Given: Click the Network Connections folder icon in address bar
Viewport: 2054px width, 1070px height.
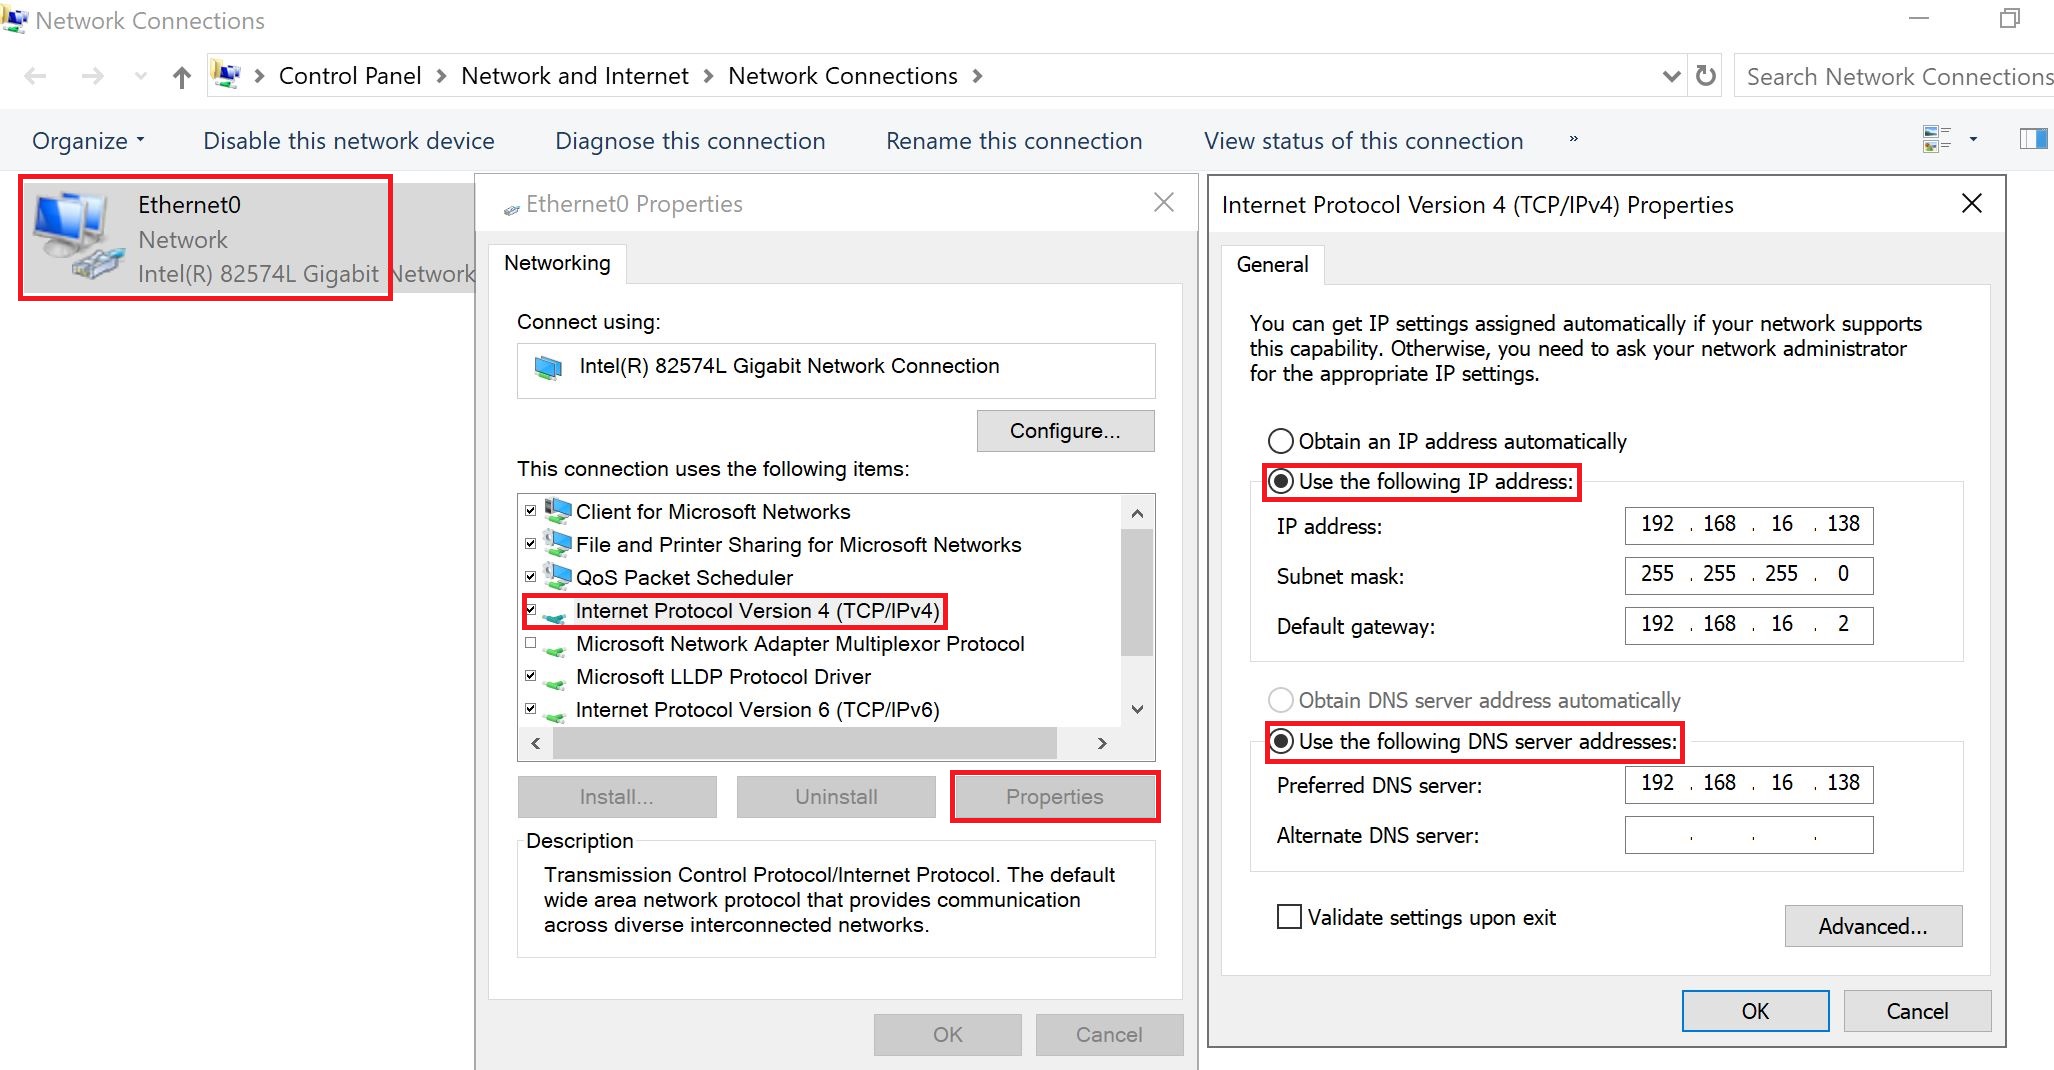Looking at the screenshot, I should 226,75.
